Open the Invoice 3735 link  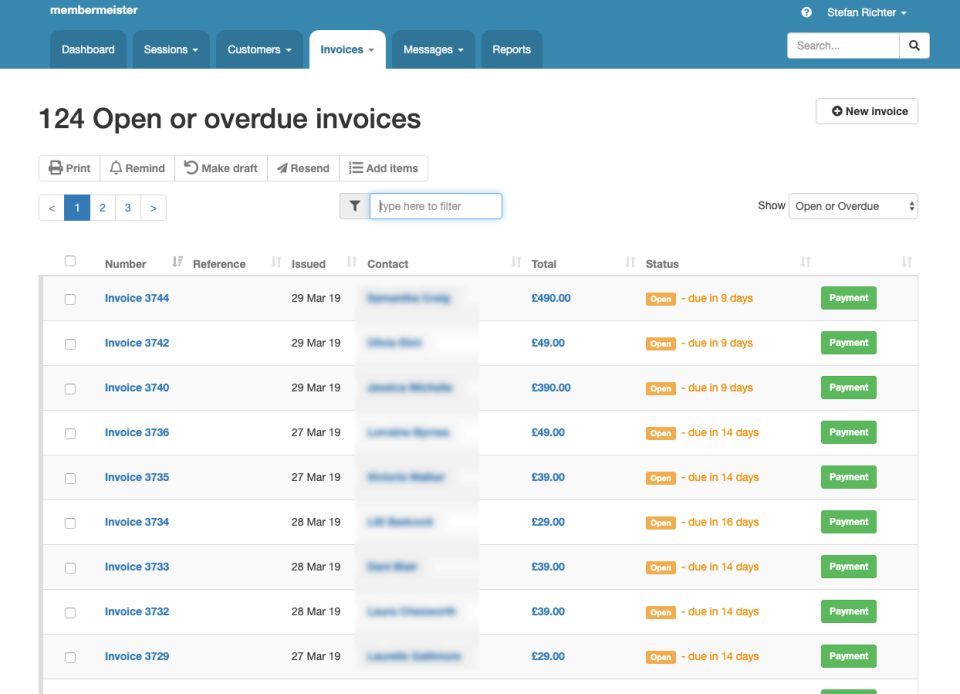(x=137, y=477)
